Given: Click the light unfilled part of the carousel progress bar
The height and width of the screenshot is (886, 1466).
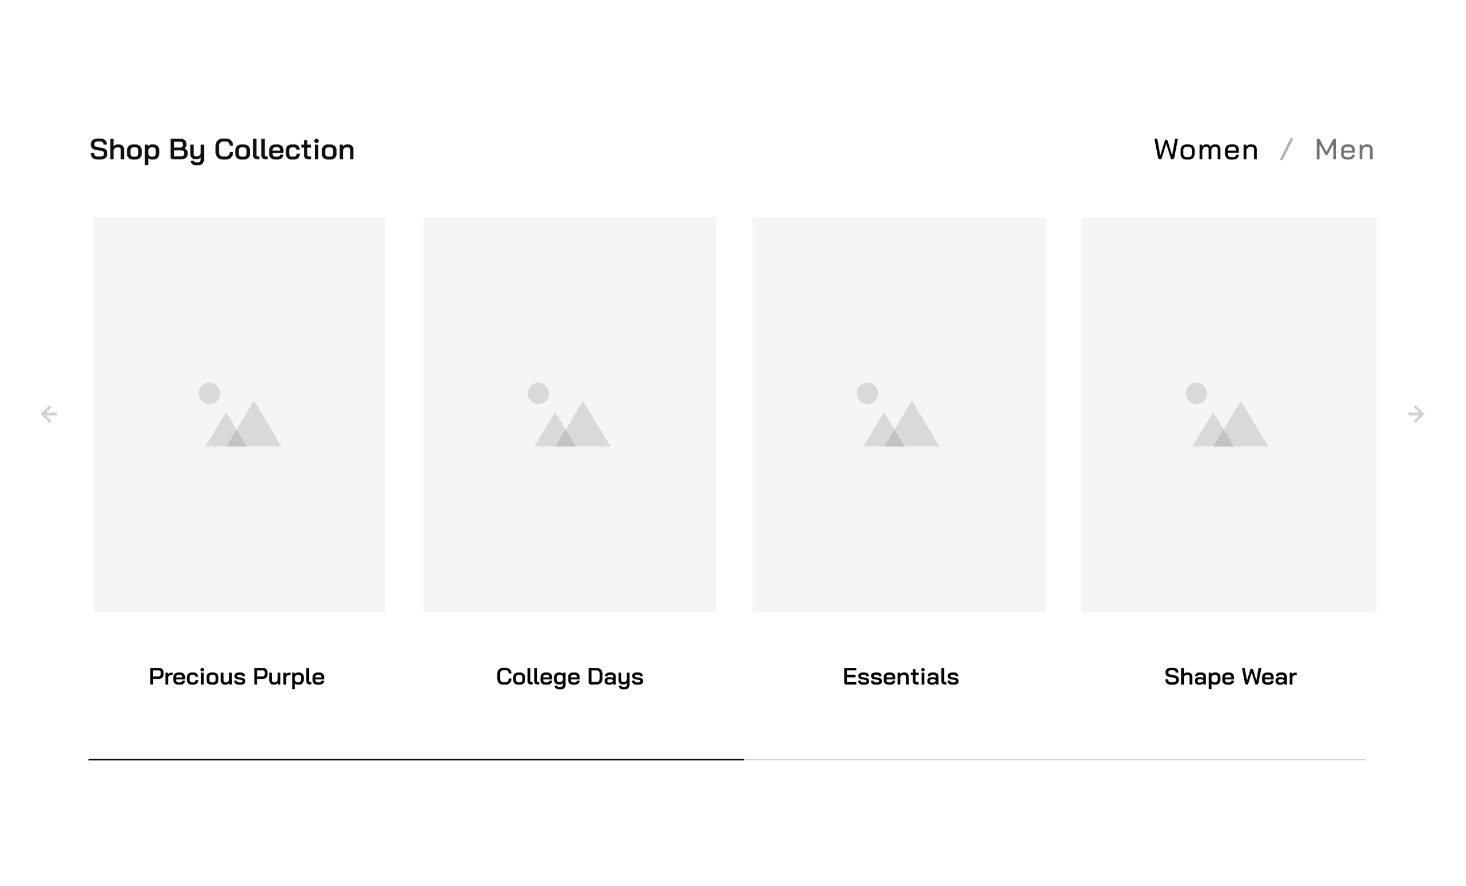Looking at the screenshot, I should tap(1055, 760).
